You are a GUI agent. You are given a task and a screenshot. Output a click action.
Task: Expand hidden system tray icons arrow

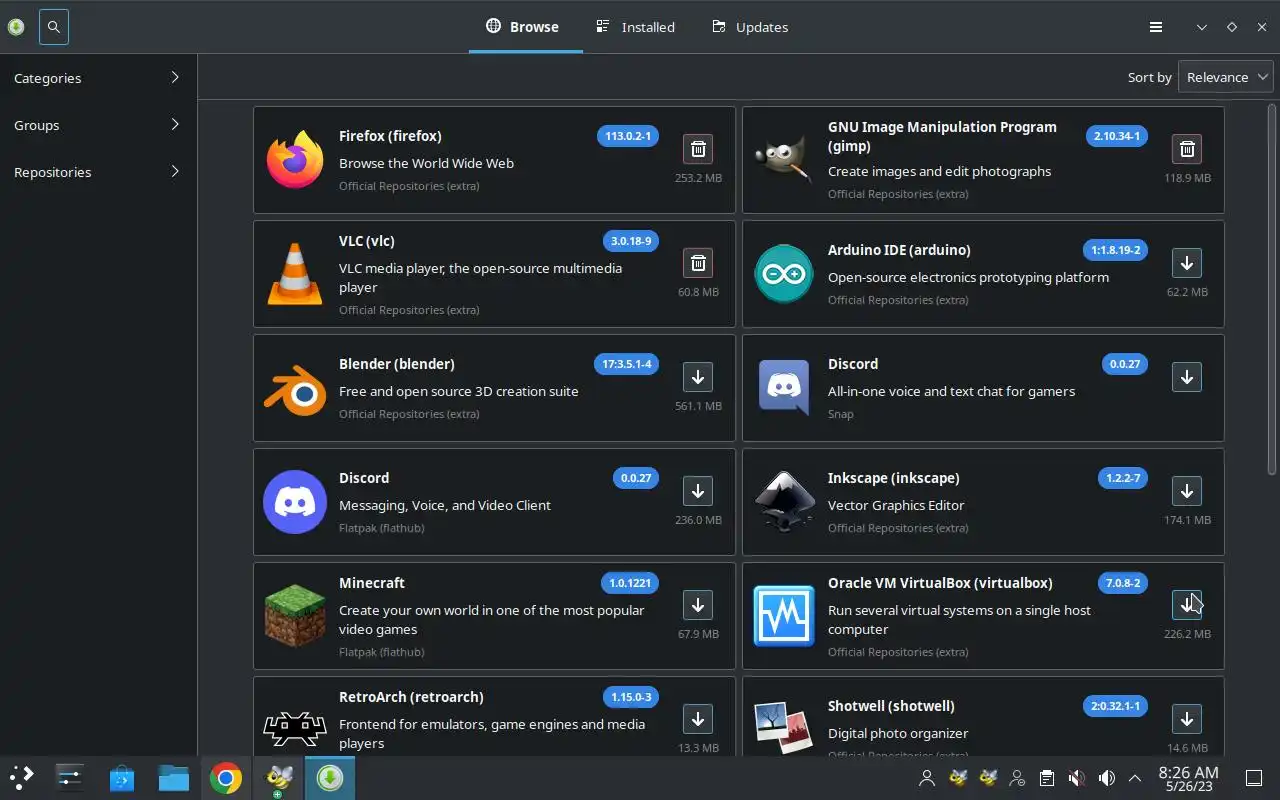tap(1135, 777)
